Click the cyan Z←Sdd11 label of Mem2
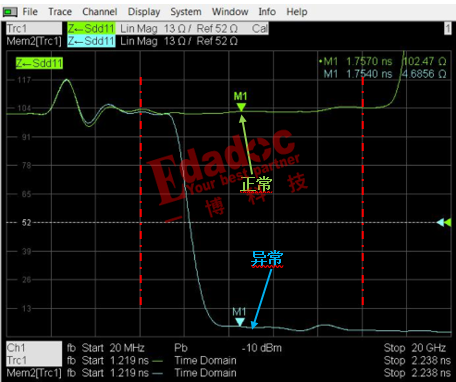 pyautogui.click(x=91, y=41)
